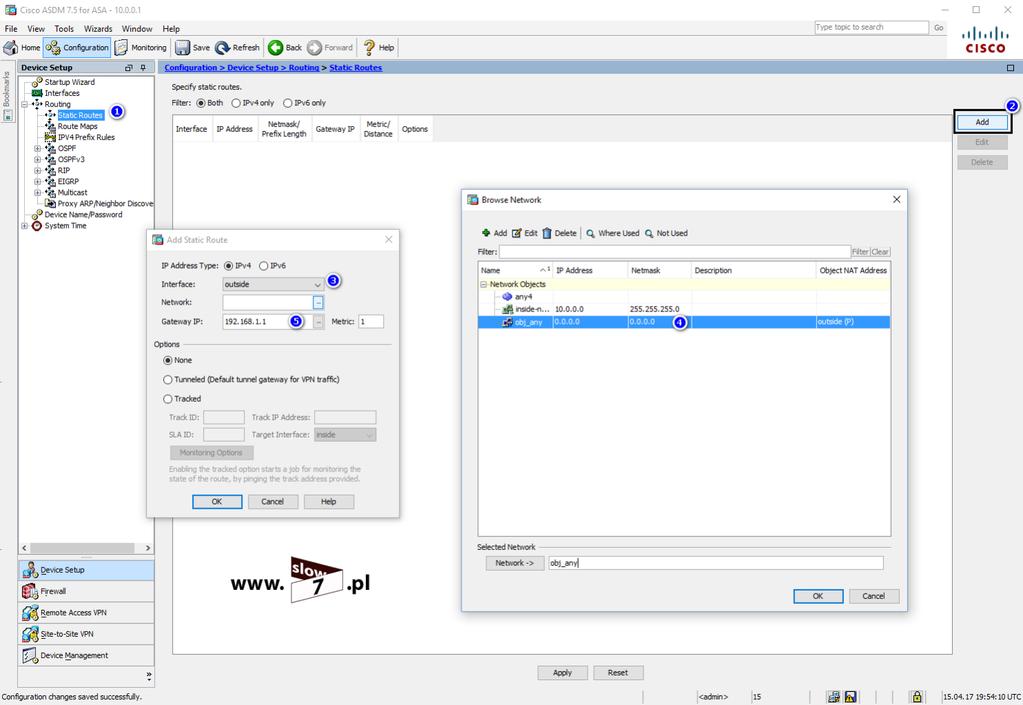Click the Apply button
Screen dimensions: 1023x705
[562, 672]
